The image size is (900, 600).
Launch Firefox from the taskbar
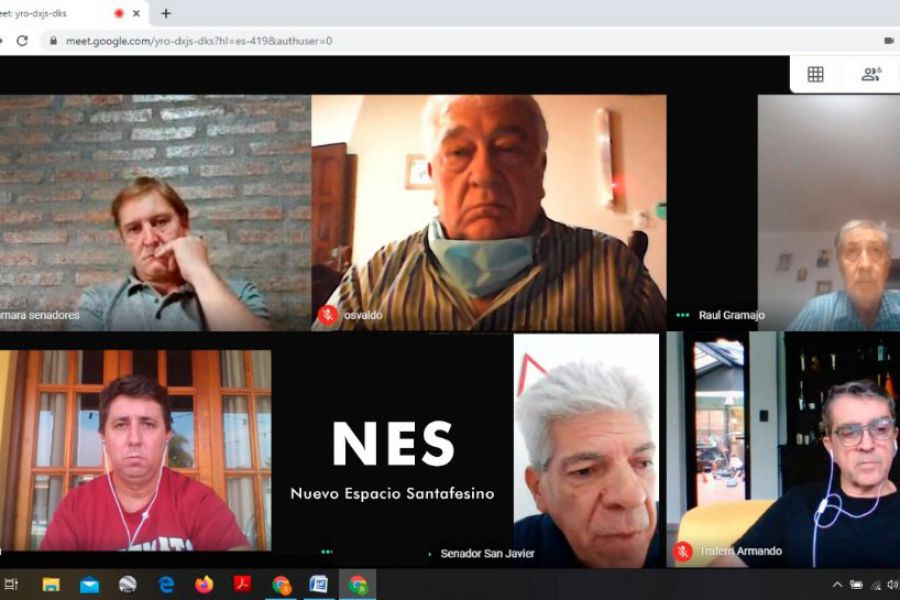pos(204,585)
